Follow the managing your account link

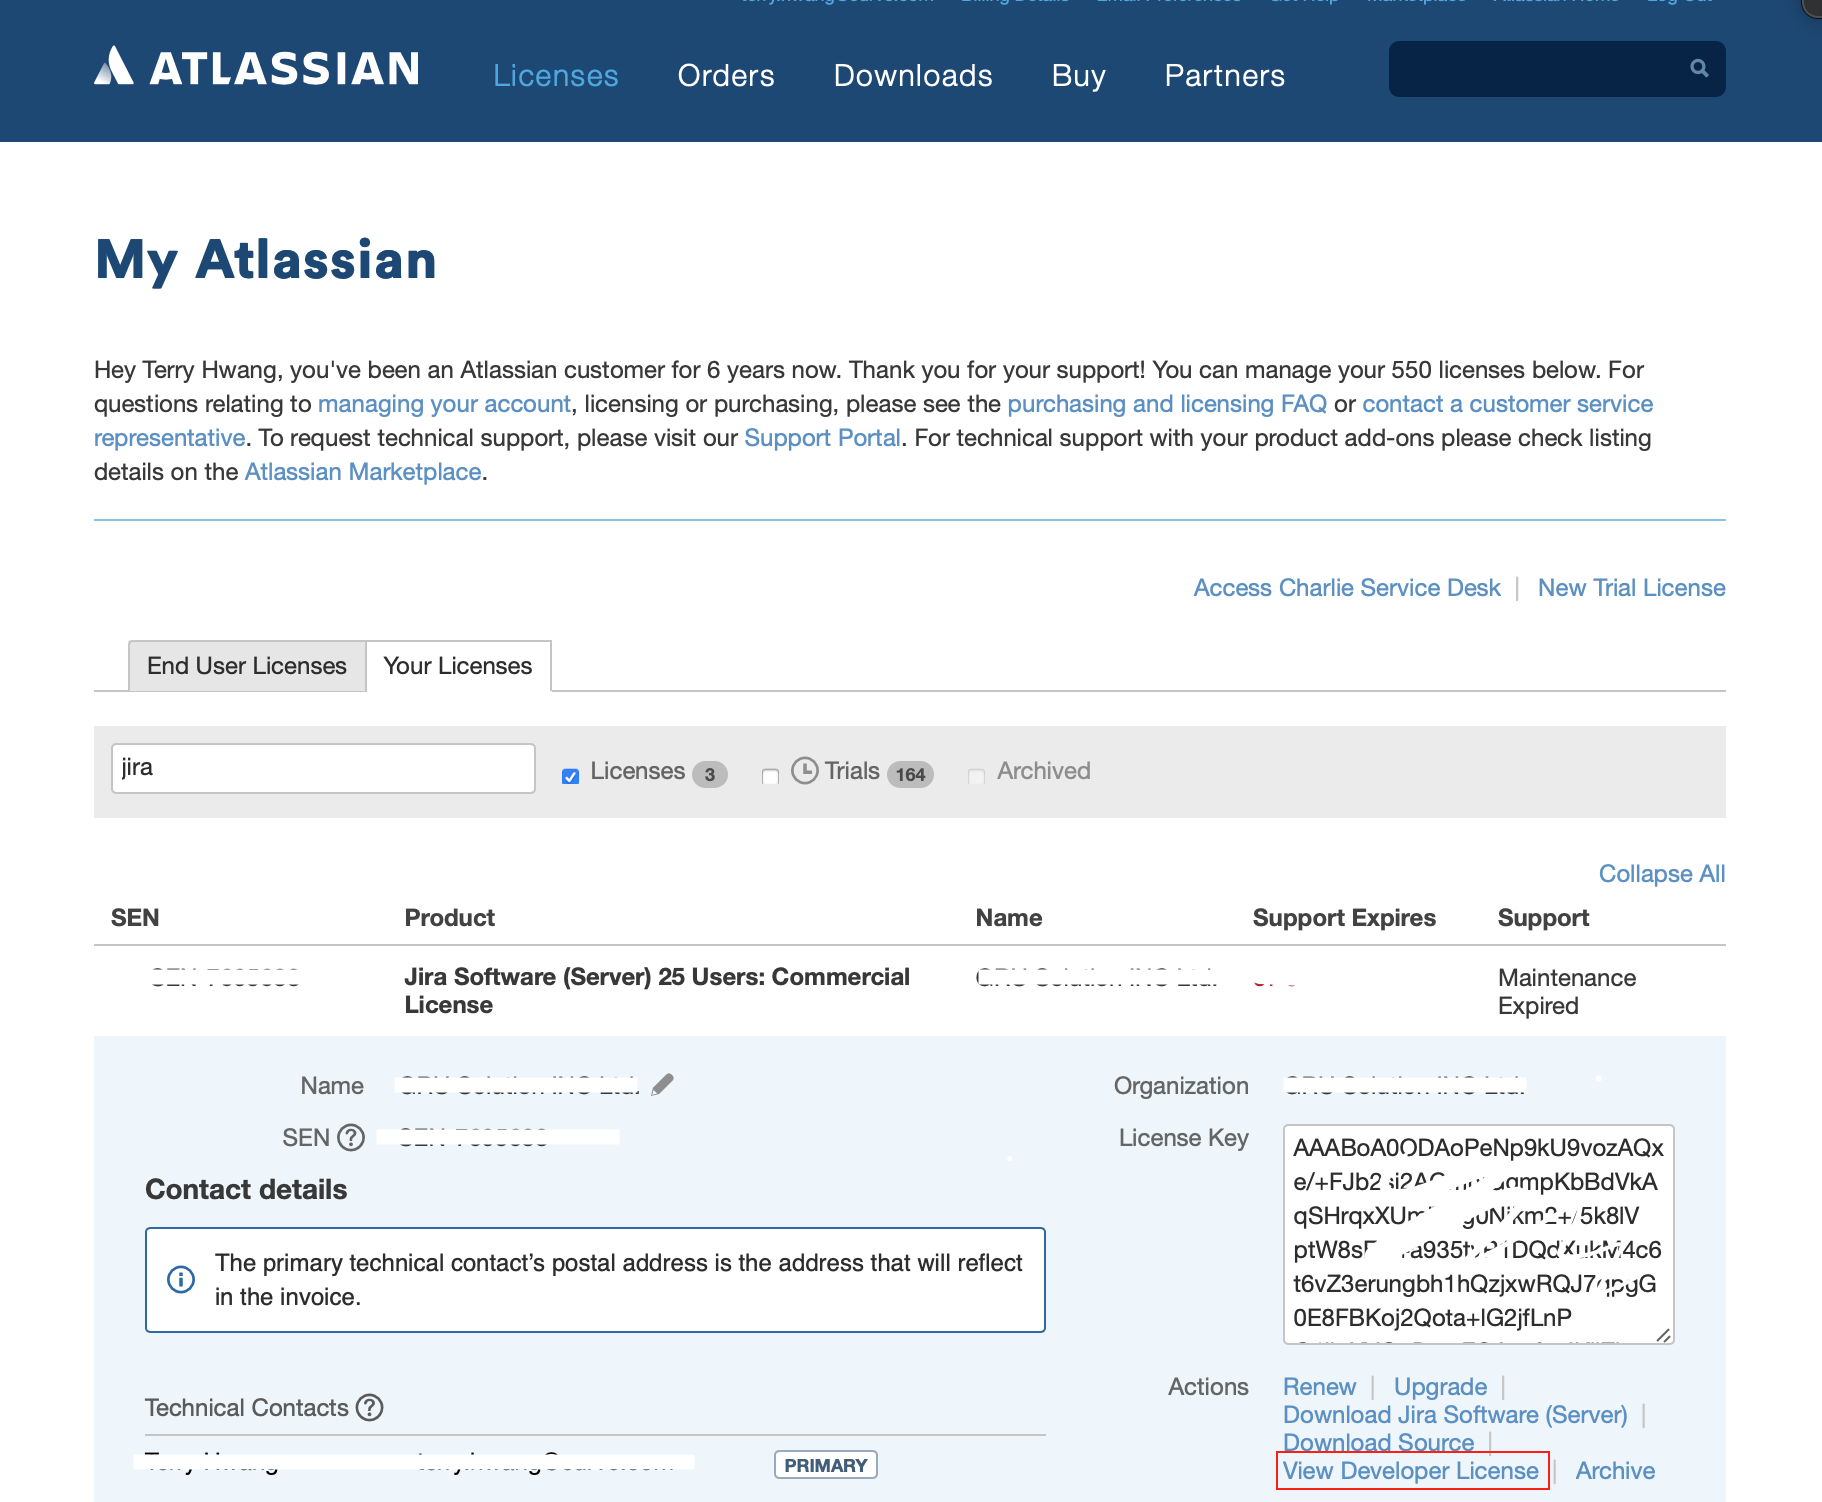pos(444,404)
